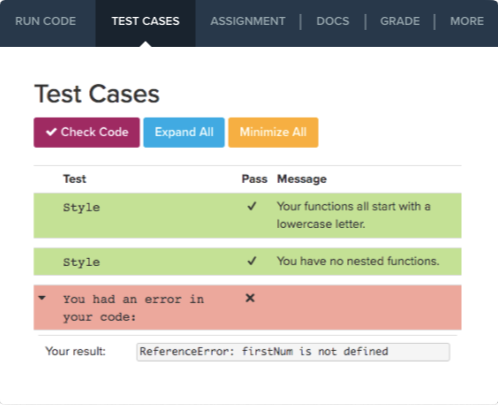Open the DOCS tab

coord(333,21)
